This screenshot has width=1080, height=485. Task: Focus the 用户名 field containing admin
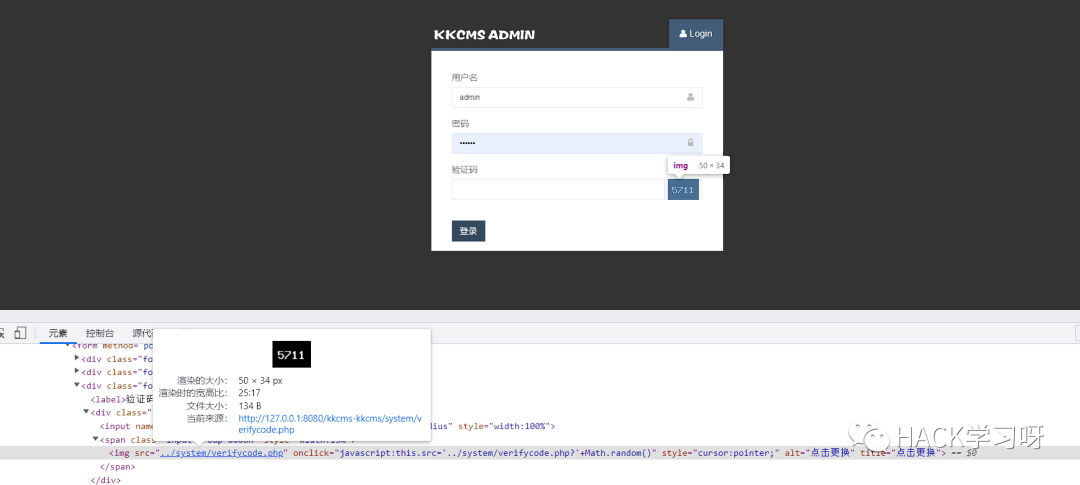577,97
